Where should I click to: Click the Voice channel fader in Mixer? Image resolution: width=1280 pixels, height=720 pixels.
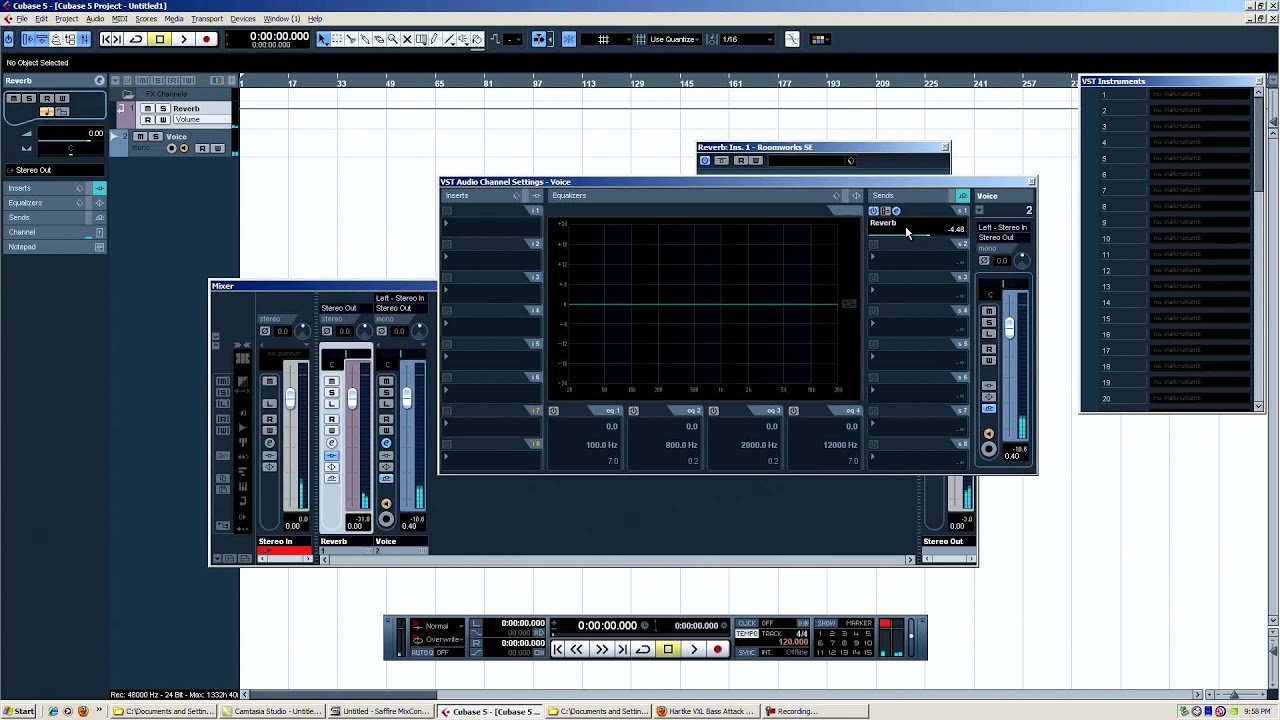click(x=406, y=397)
